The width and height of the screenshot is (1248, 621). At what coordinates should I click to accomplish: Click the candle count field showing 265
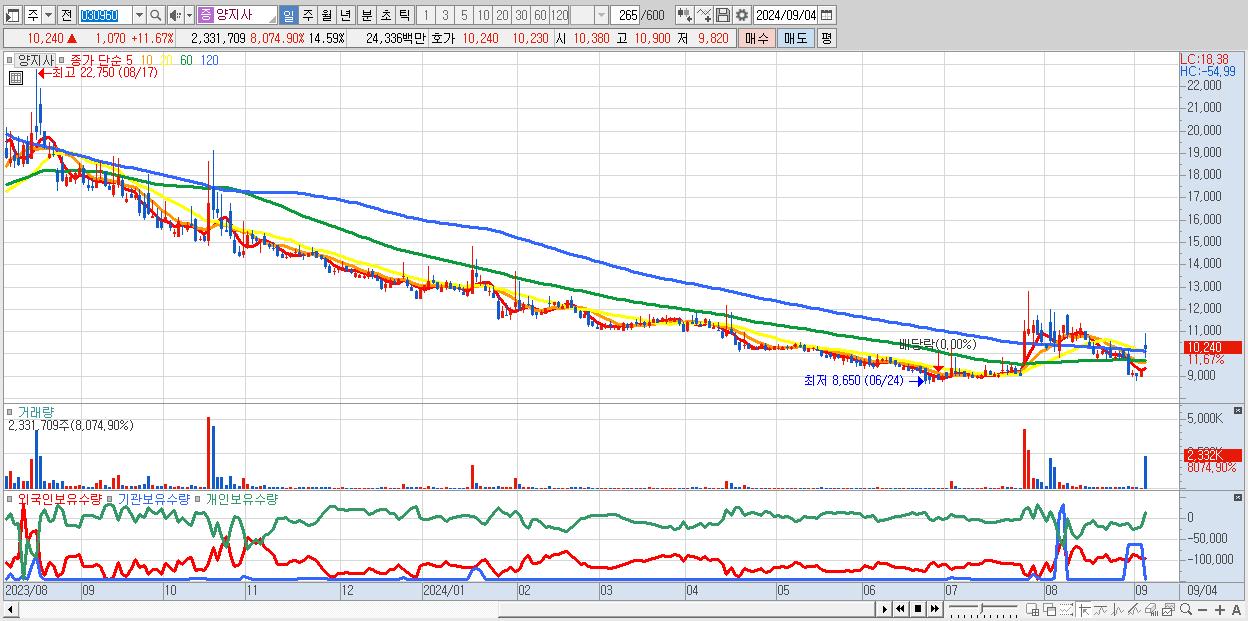[x=625, y=15]
